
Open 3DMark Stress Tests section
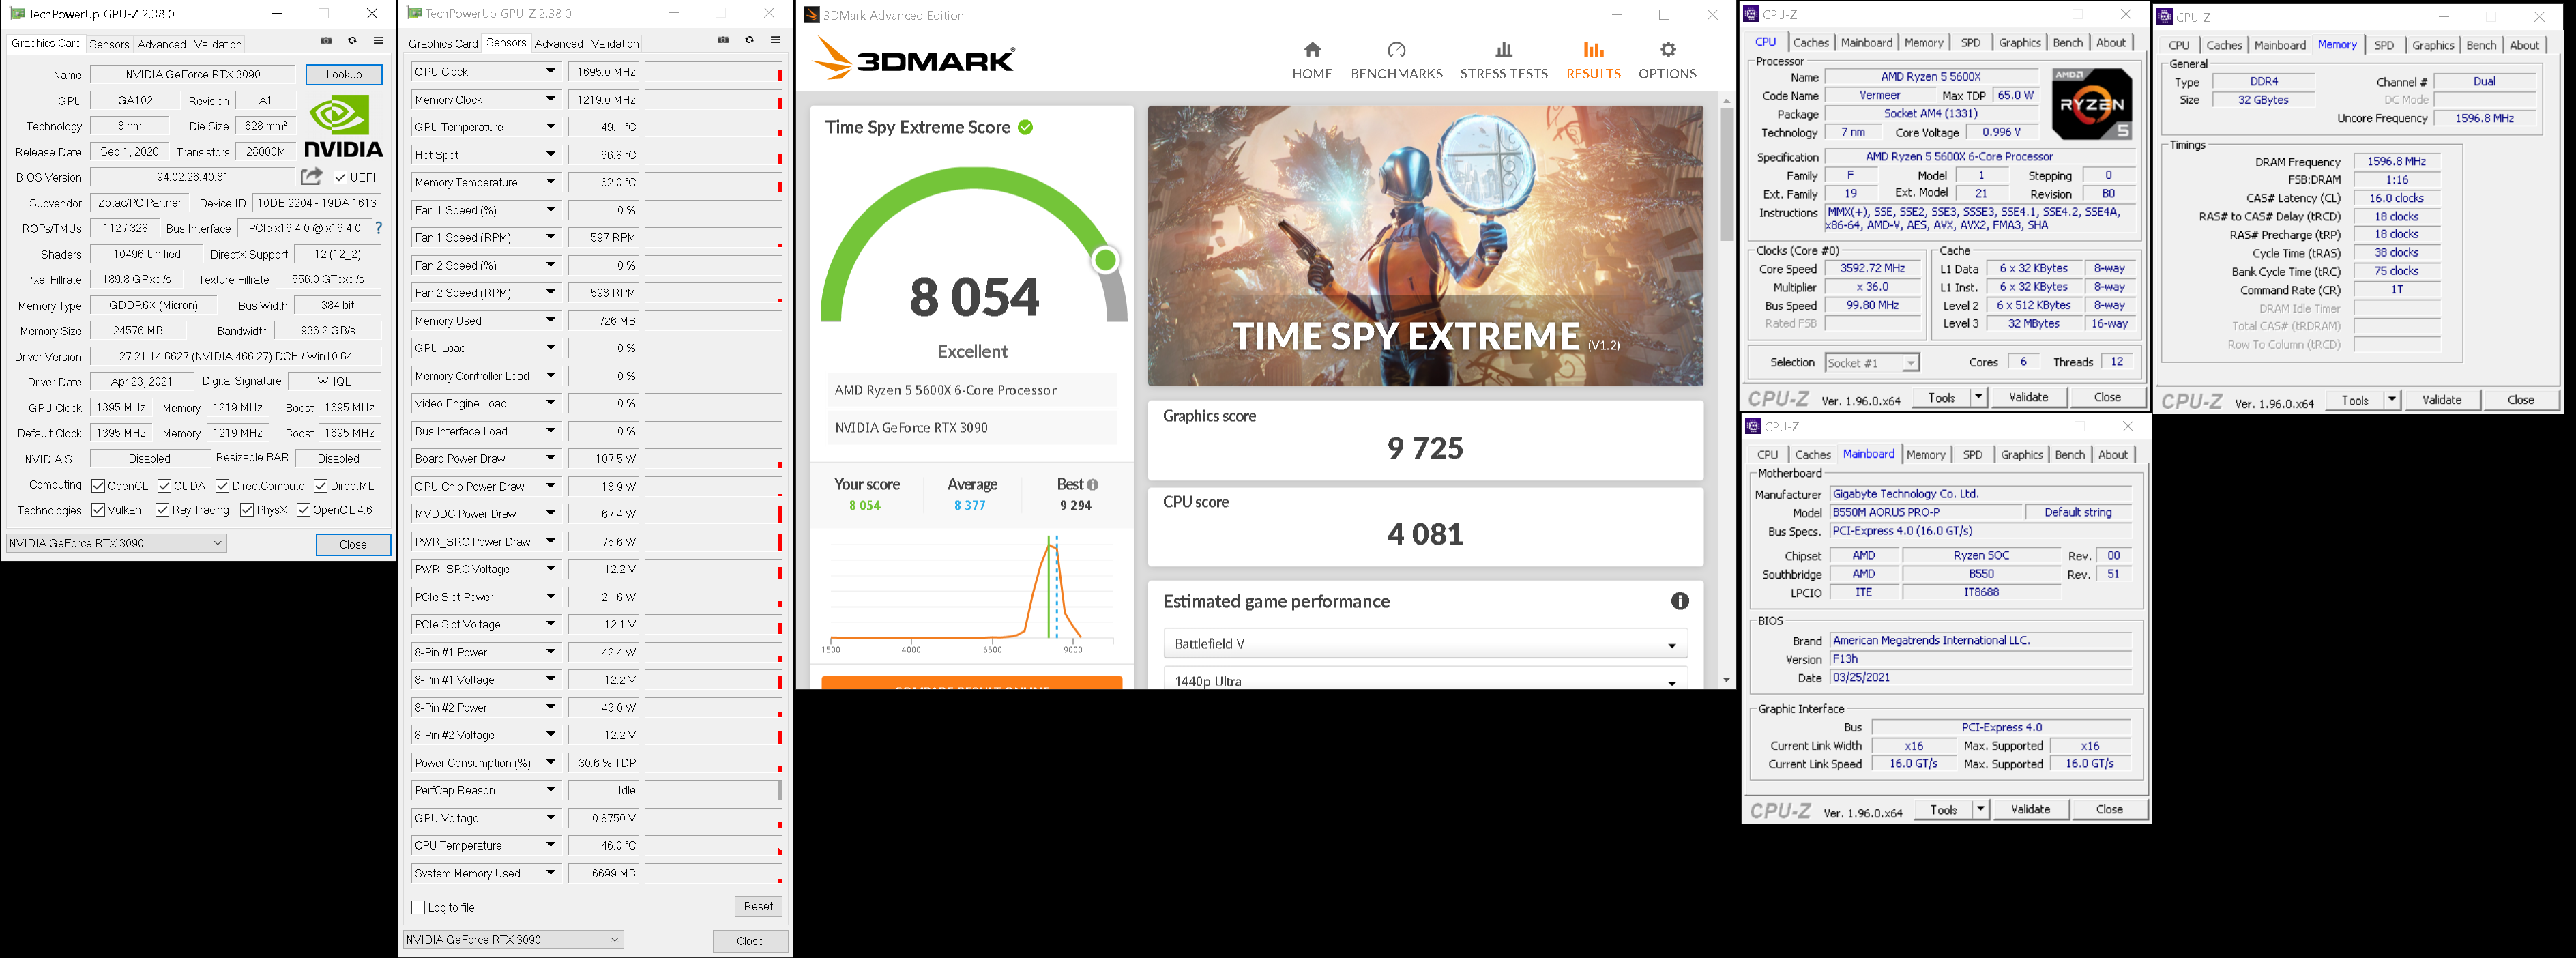coord(1504,61)
